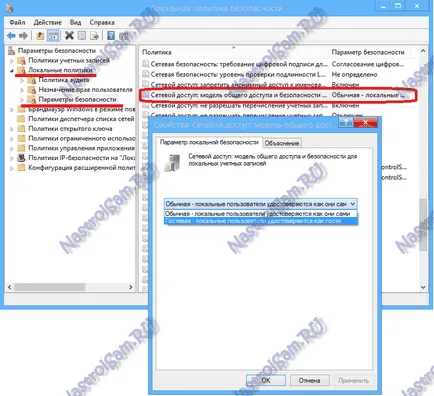Click row icon of Сетевая безопасность: требование цифровой подписи
Image resolution: width=434 pixels, height=396 pixels.
click(145, 64)
